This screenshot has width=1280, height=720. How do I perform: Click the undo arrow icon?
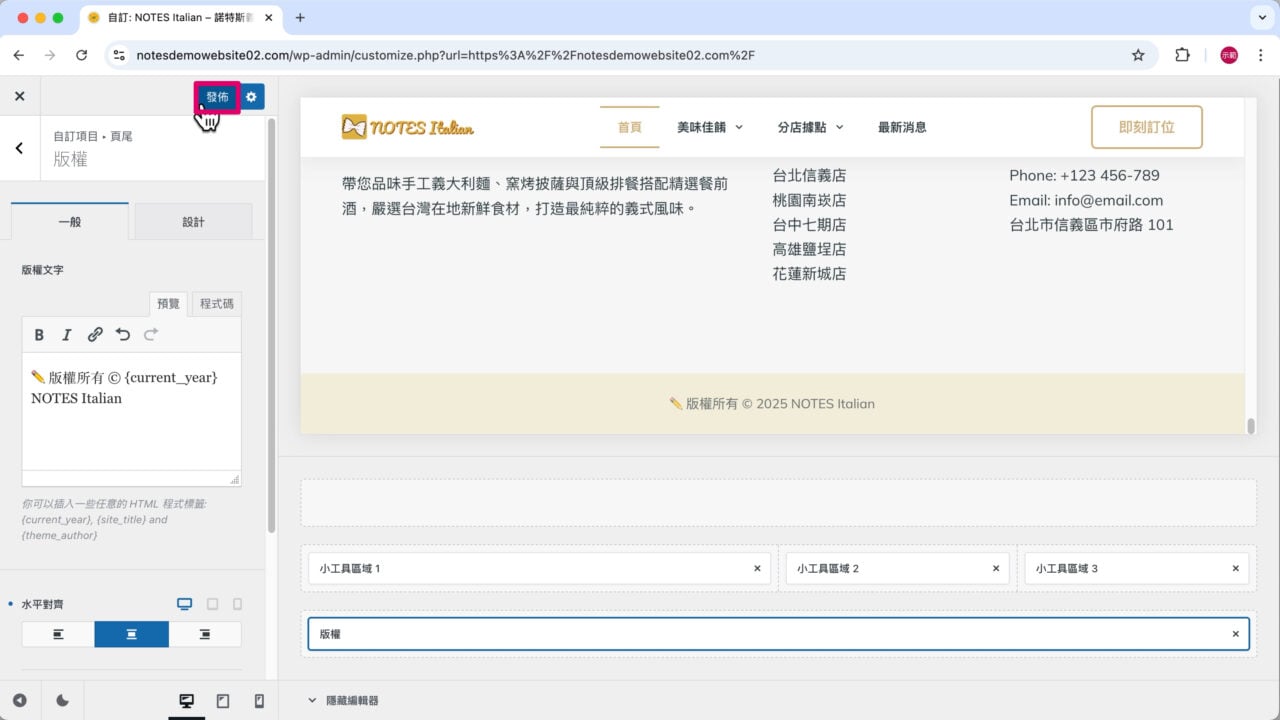[123, 334]
